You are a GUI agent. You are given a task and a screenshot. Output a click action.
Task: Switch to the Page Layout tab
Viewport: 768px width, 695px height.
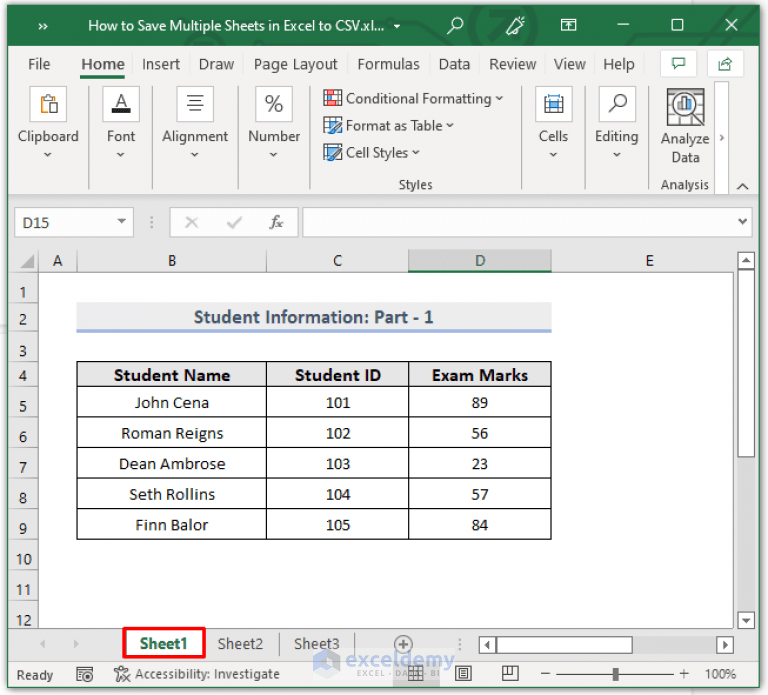pos(295,64)
